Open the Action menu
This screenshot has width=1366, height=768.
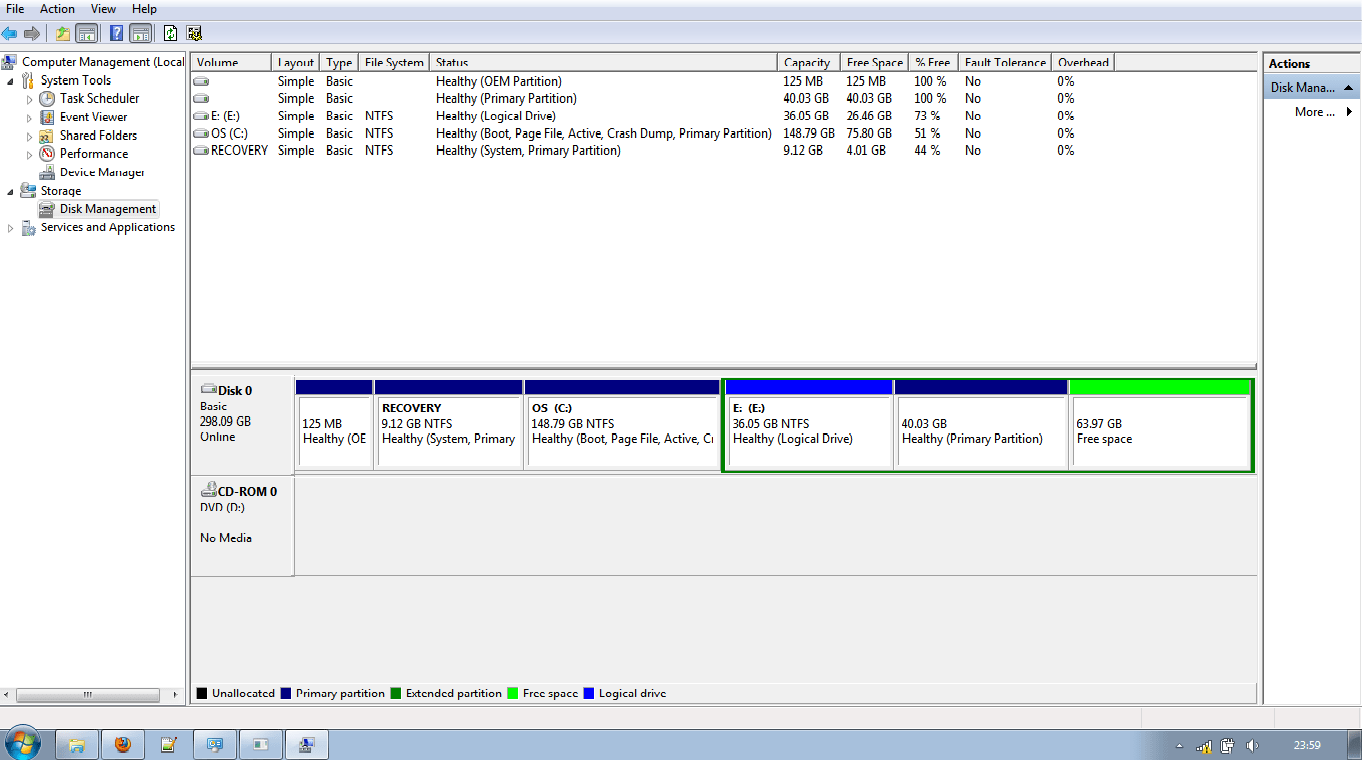(57, 9)
